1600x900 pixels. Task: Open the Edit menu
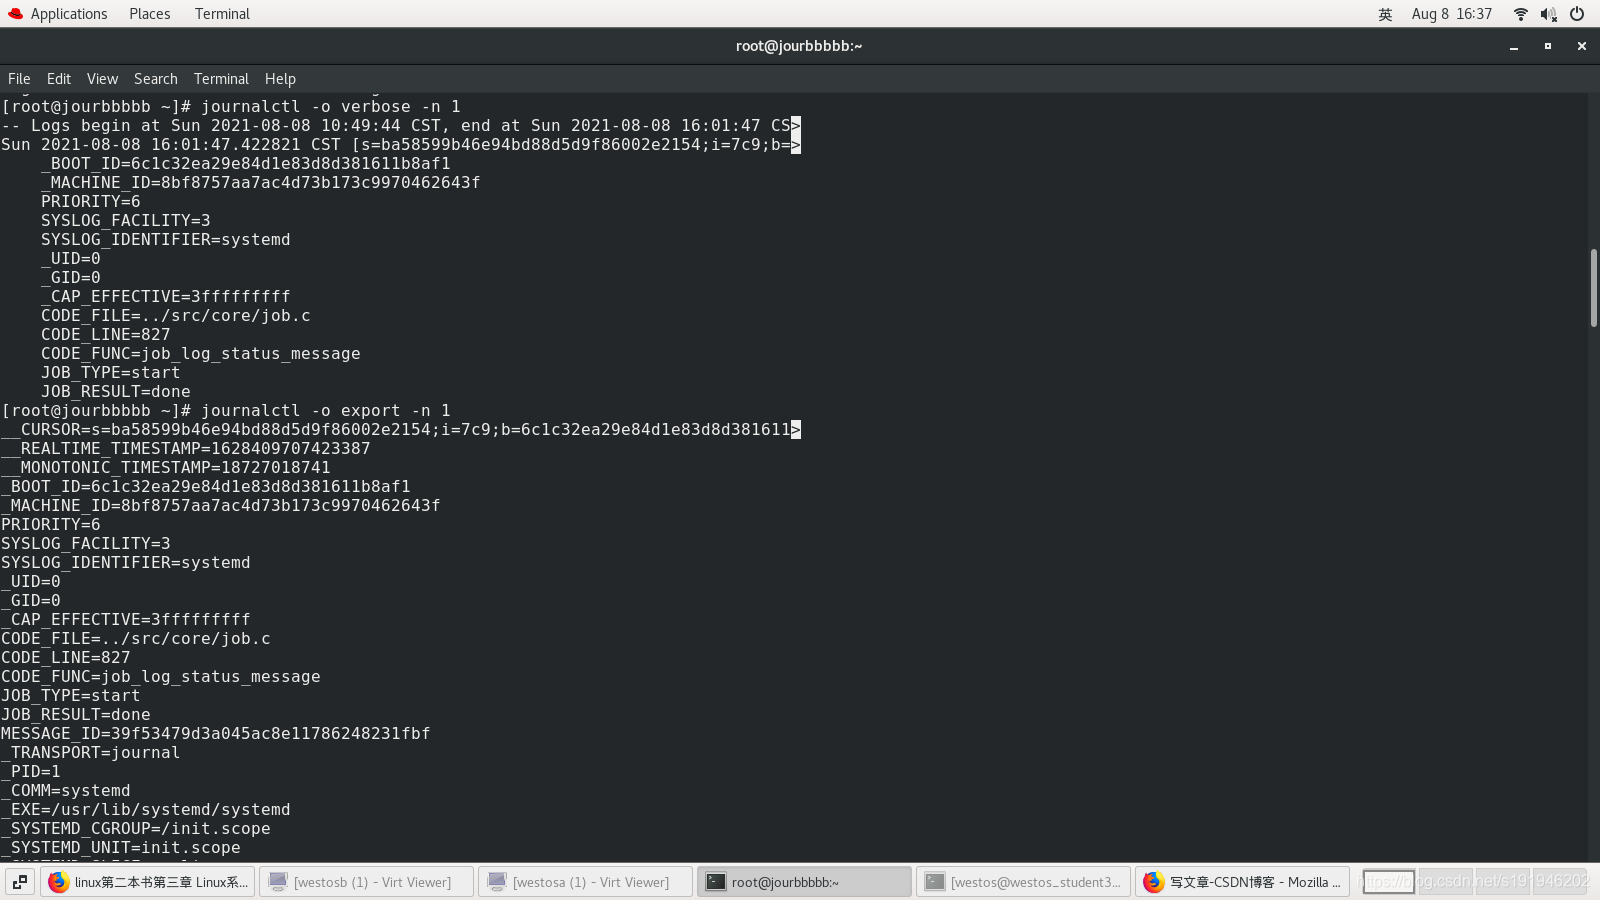coord(59,79)
